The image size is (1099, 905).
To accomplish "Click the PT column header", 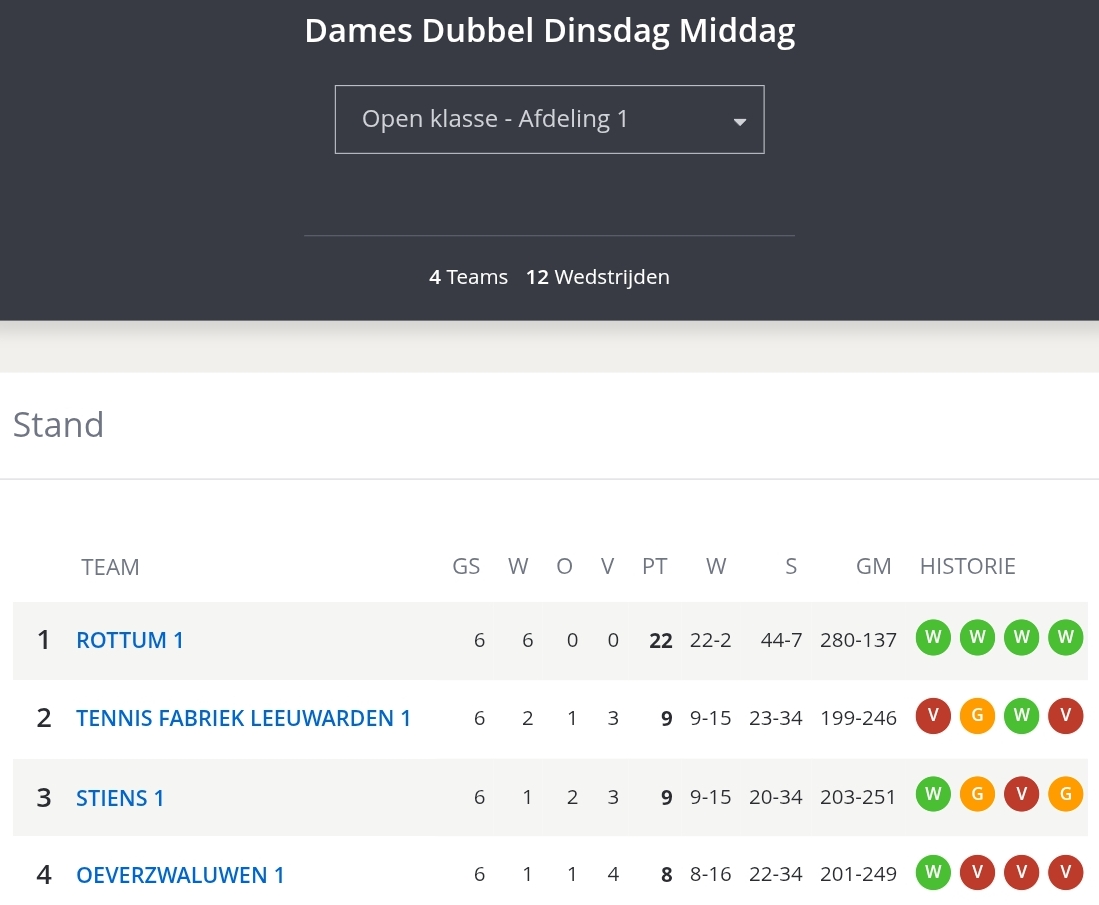I will coord(654,567).
